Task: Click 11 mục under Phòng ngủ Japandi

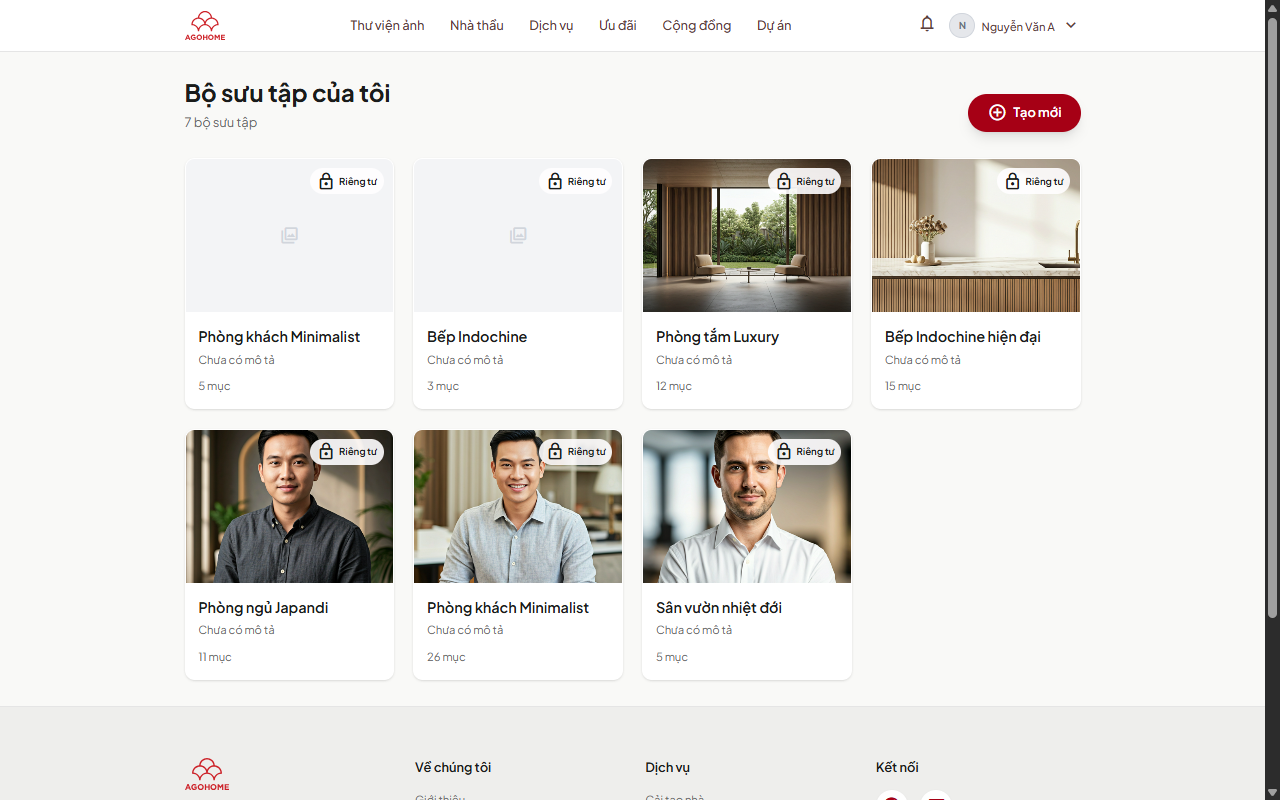Action: 215,657
